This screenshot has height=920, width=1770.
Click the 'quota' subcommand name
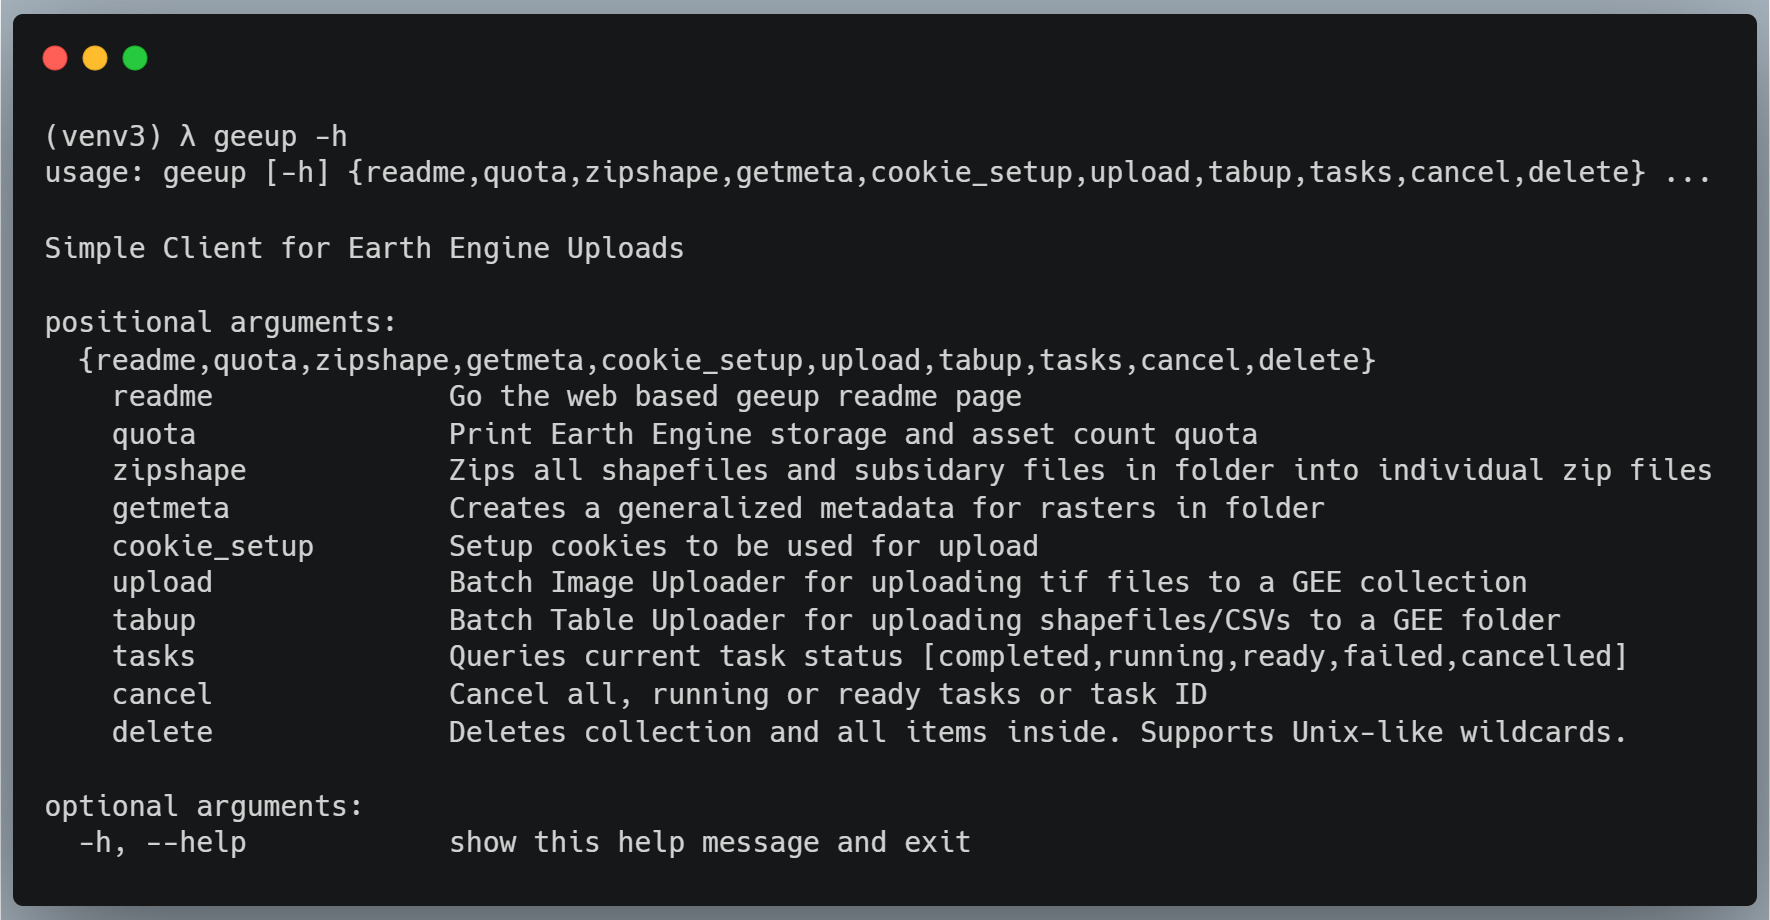pos(154,435)
